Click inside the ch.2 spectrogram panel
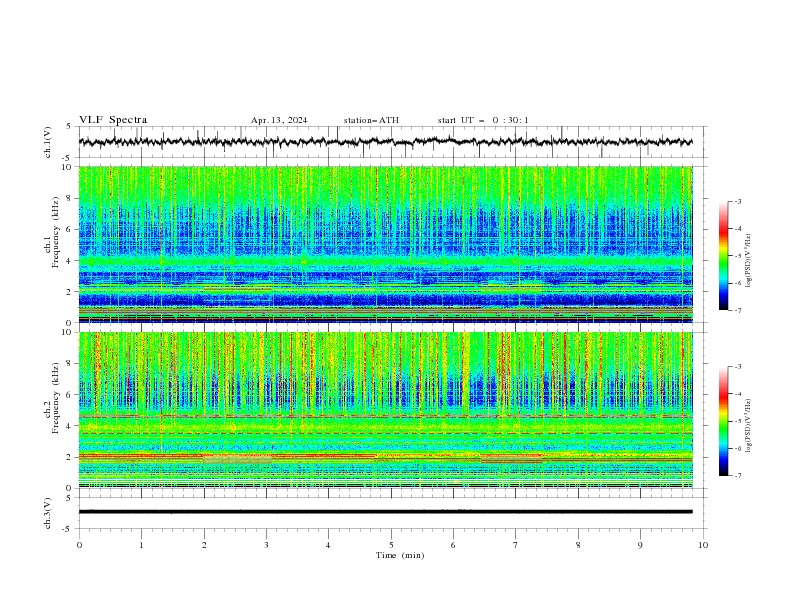Screen dimensions: 792x612 (x=386, y=410)
